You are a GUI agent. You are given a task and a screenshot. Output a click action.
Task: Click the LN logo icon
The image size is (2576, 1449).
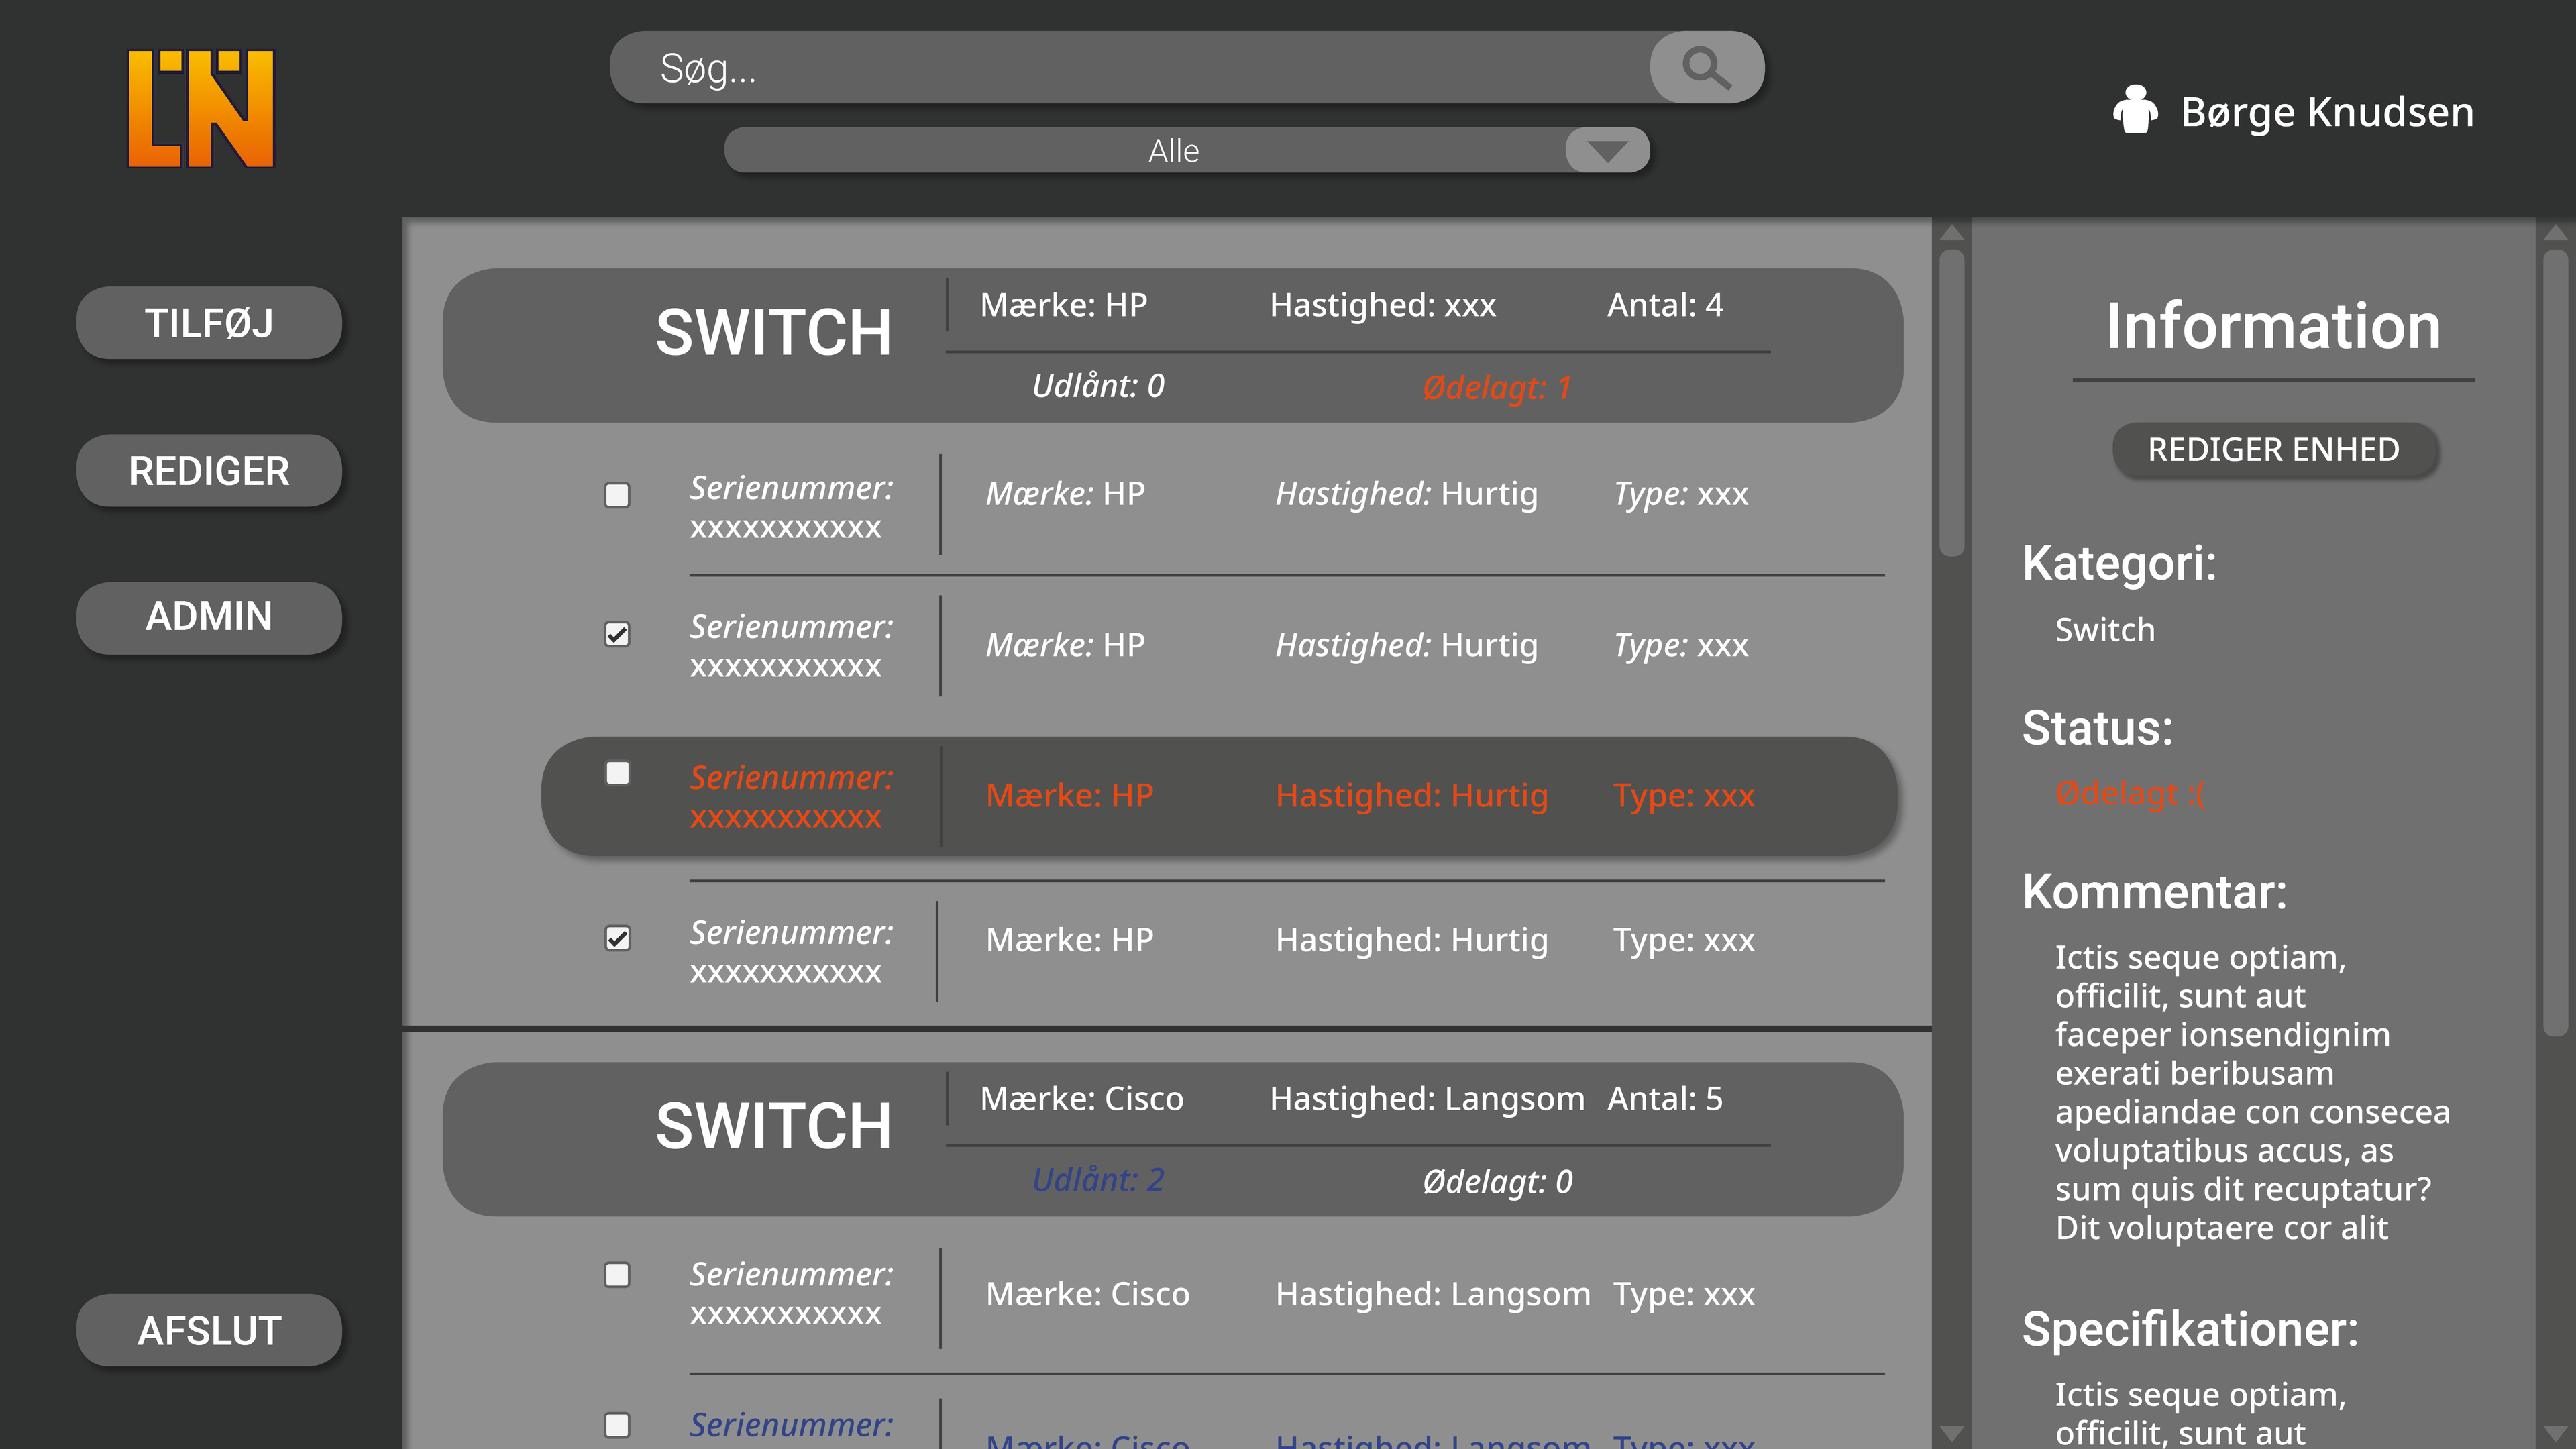point(201,108)
